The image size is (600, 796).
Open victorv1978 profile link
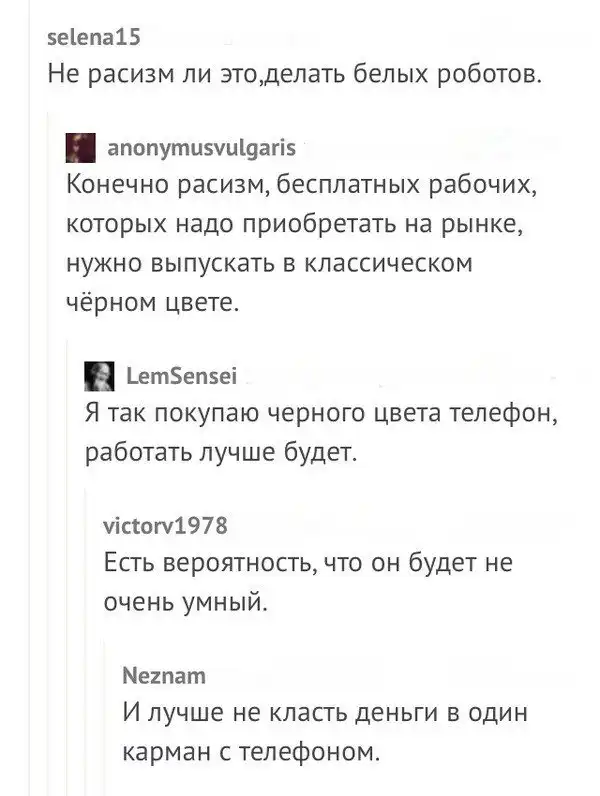click(165, 525)
